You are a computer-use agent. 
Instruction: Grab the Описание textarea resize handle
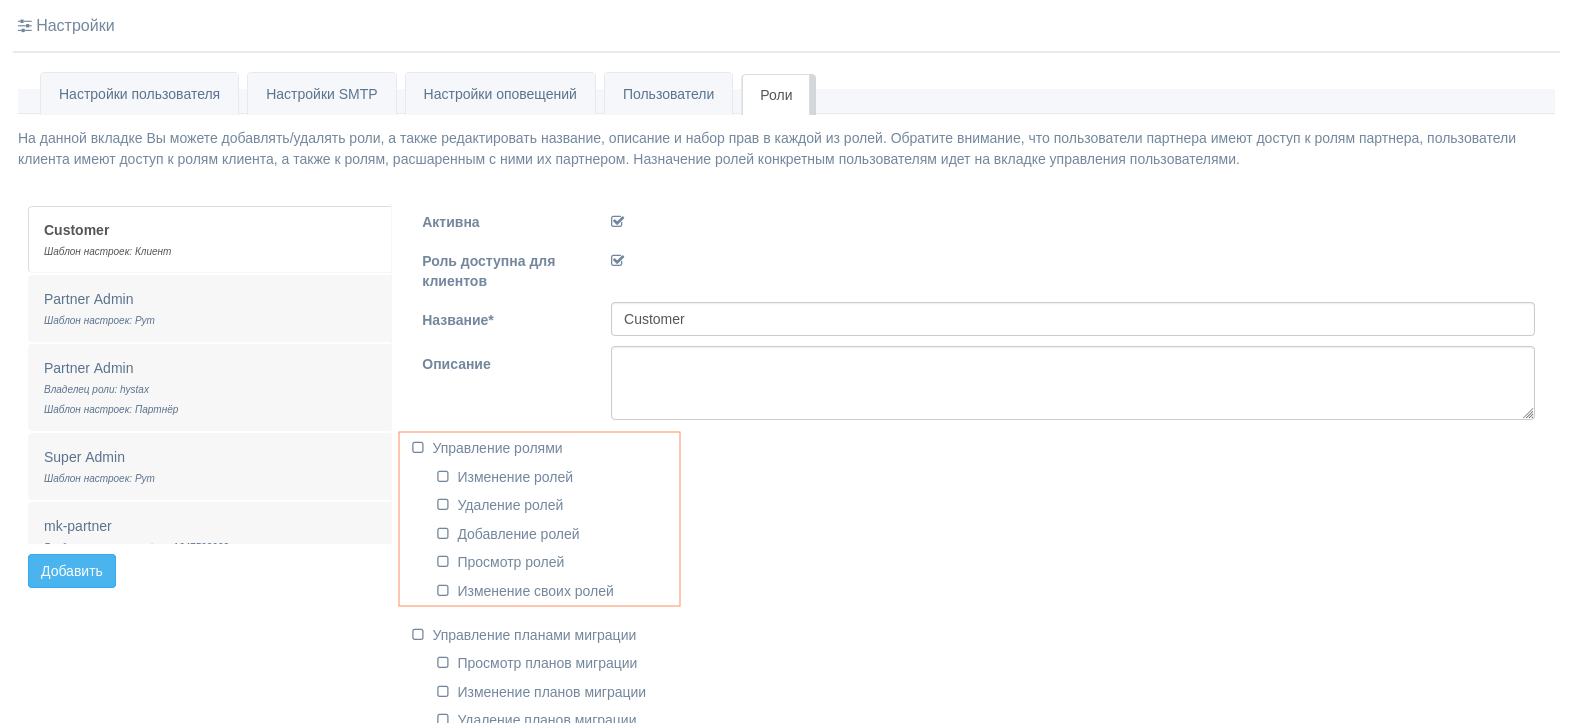point(1528,413)
